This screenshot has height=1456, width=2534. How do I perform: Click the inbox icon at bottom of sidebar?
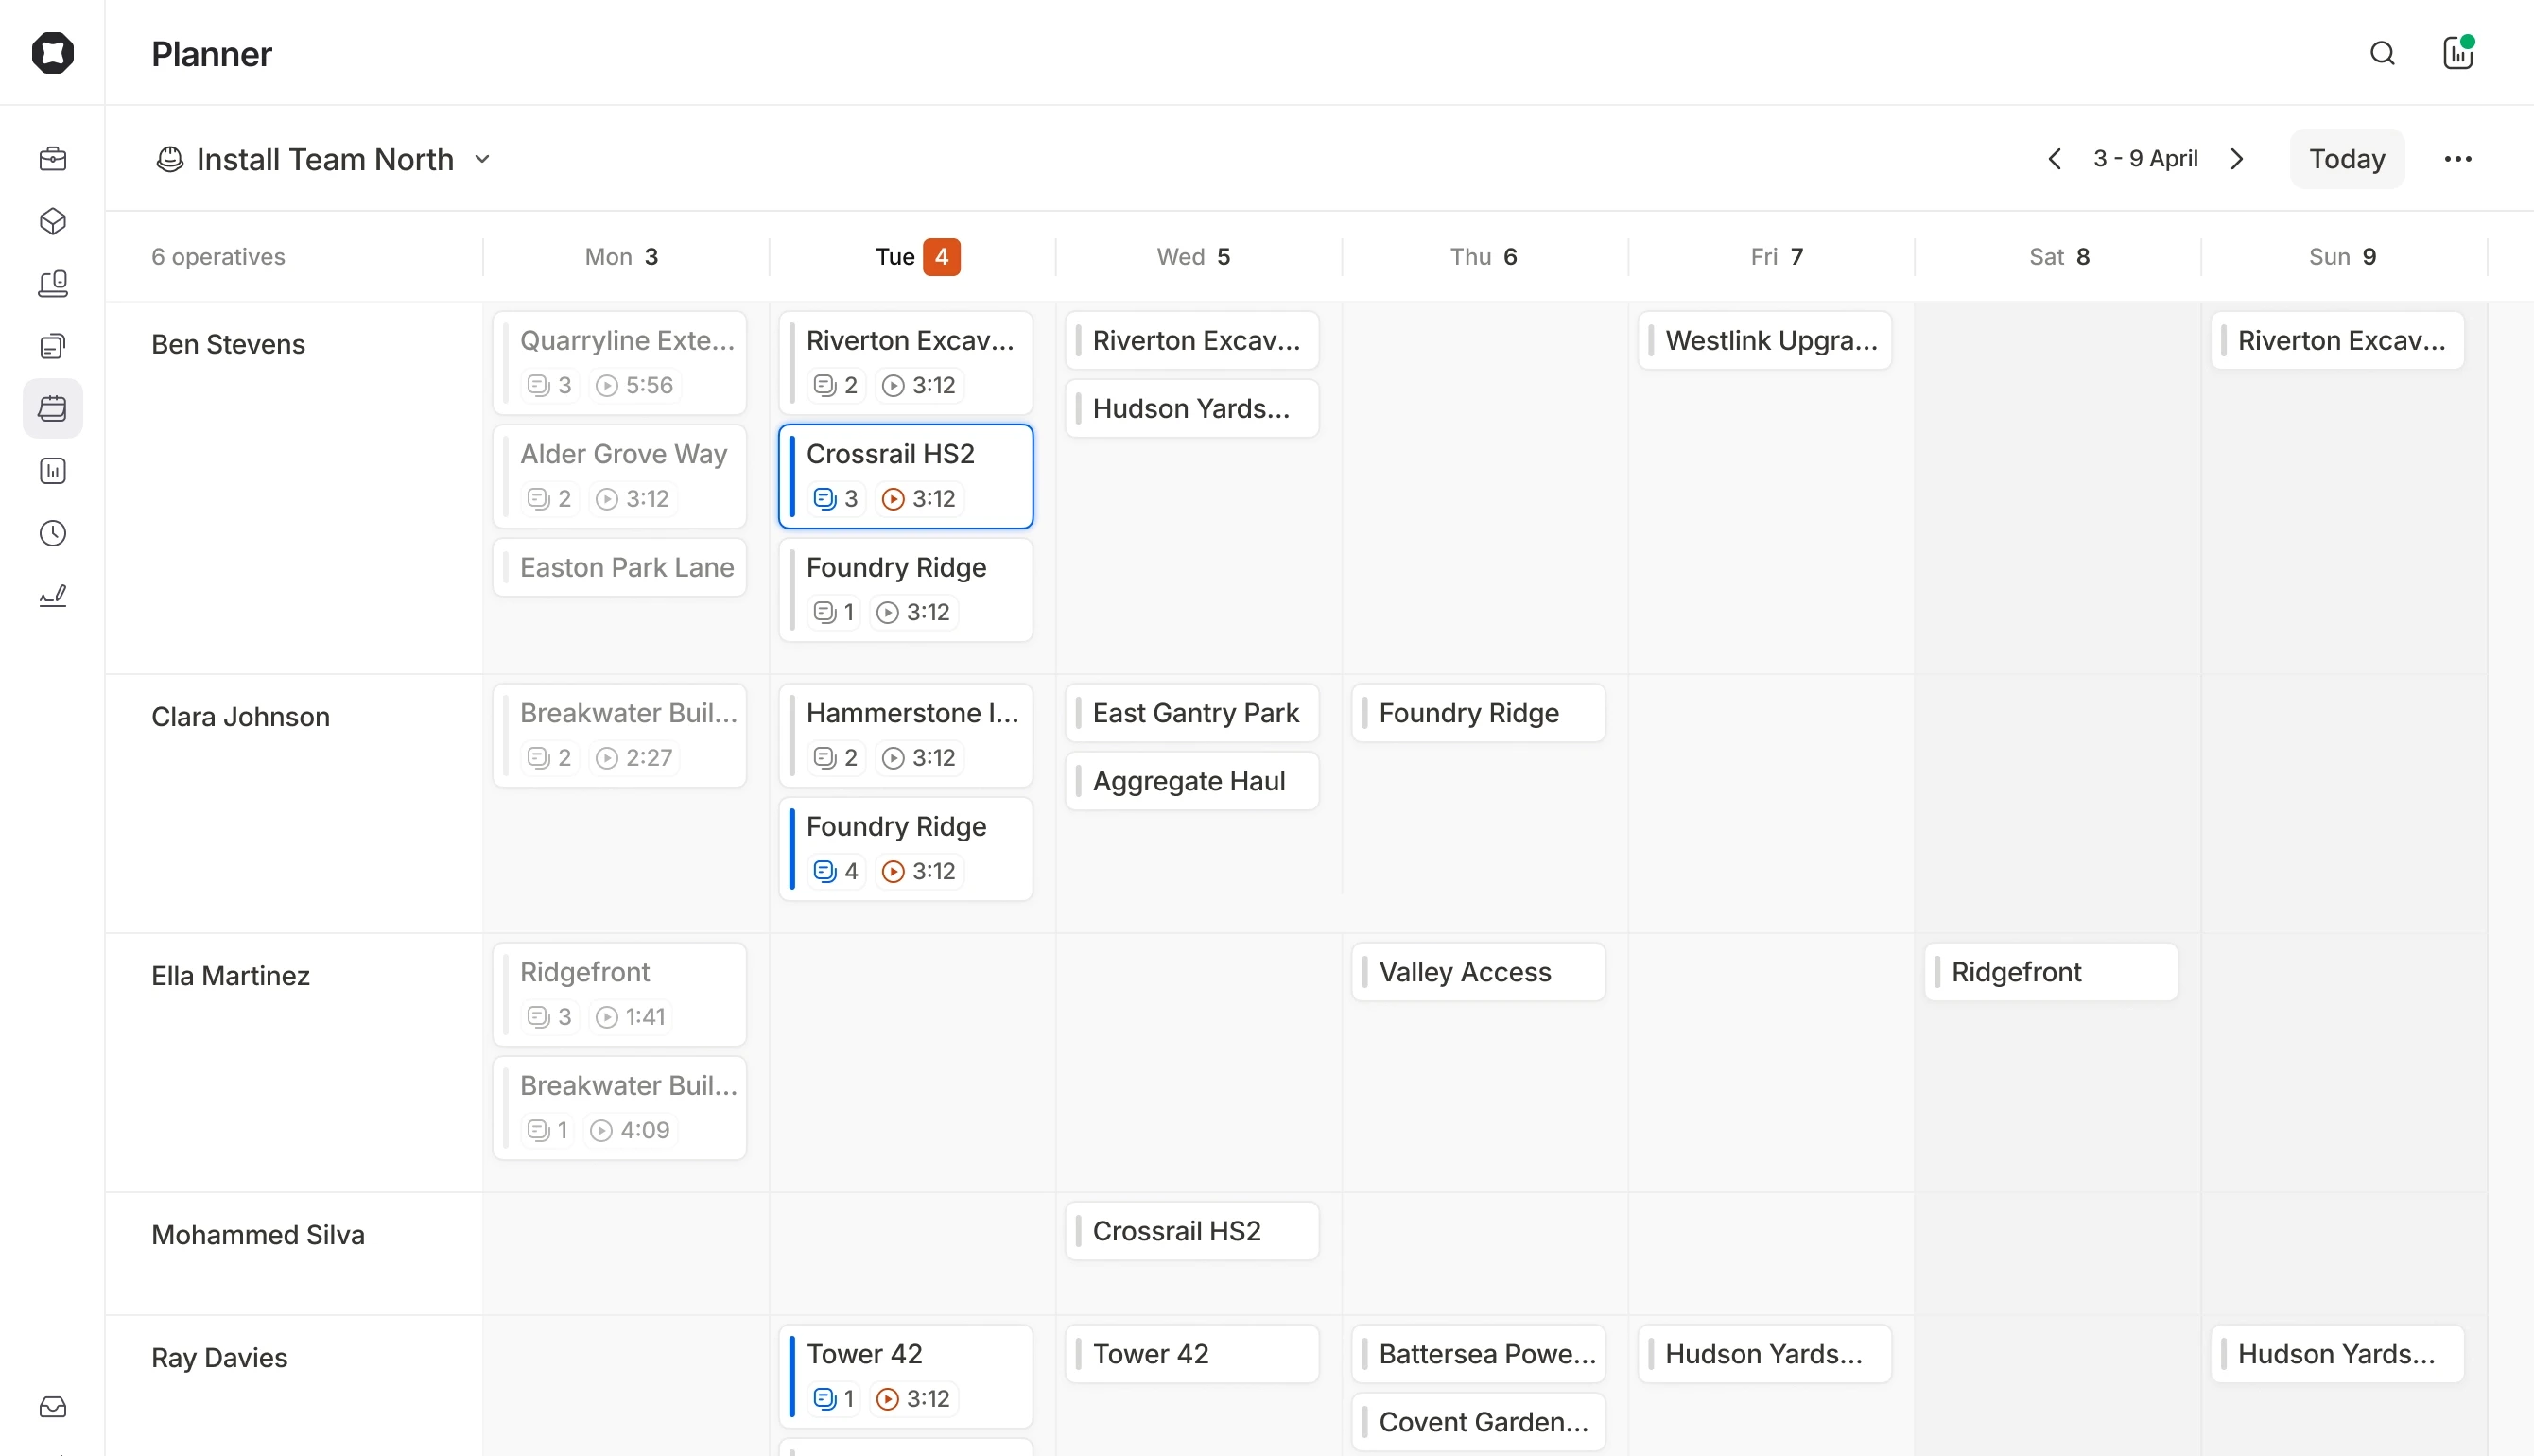tap(52, 1407)
